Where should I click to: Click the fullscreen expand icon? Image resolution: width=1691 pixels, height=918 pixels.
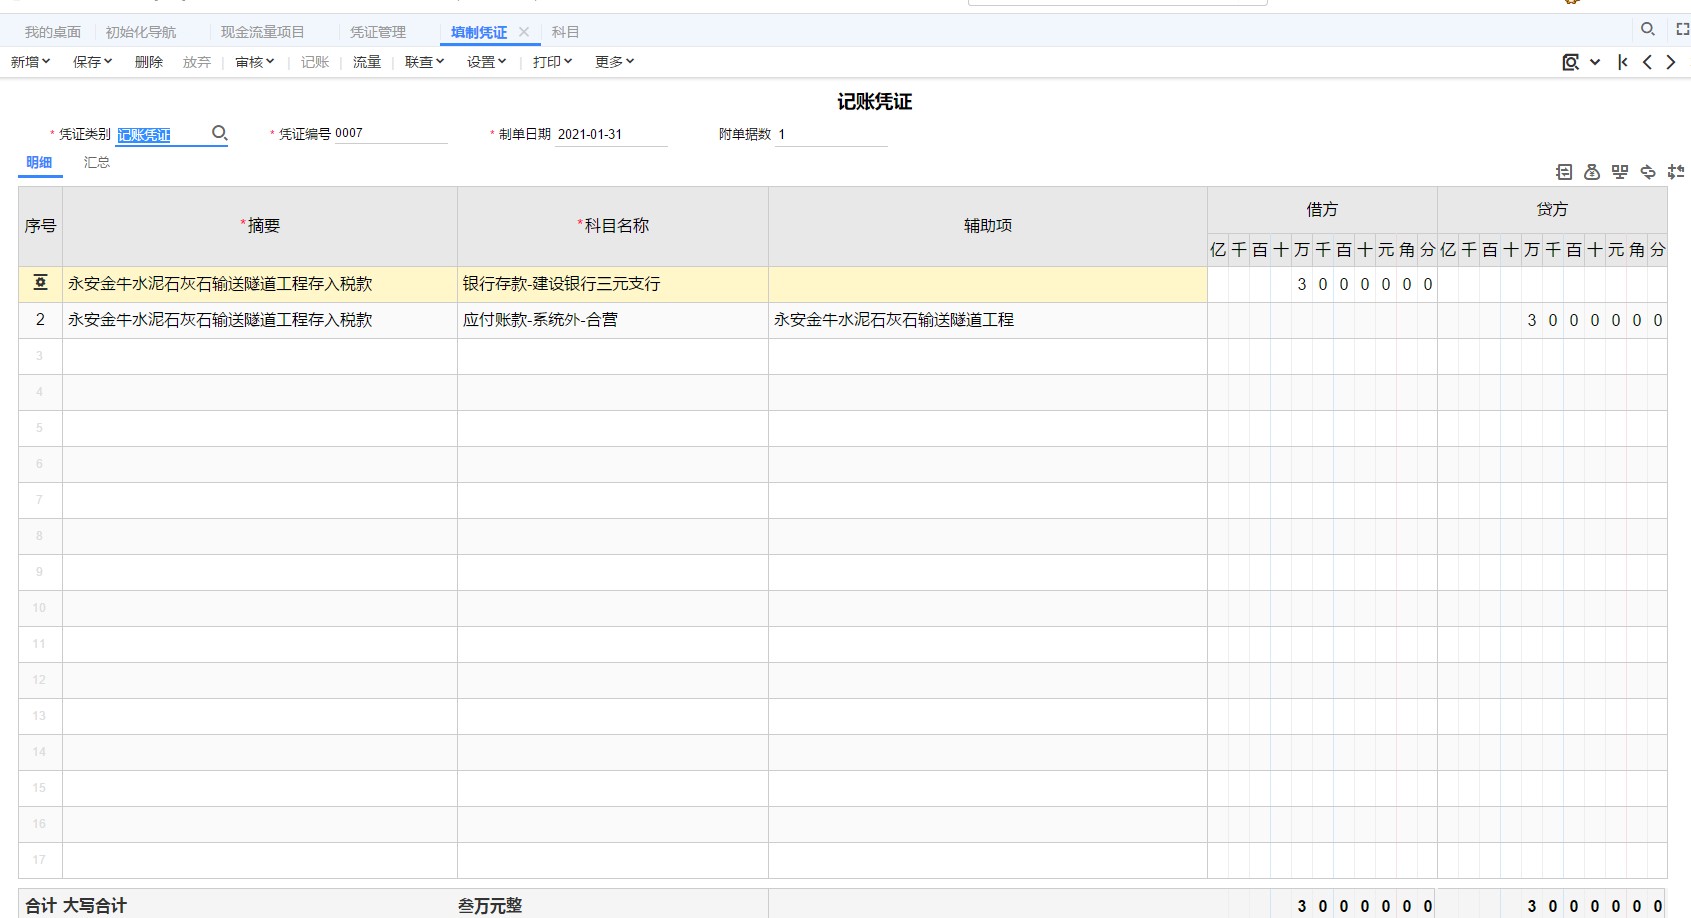[x=1683, y=30]
